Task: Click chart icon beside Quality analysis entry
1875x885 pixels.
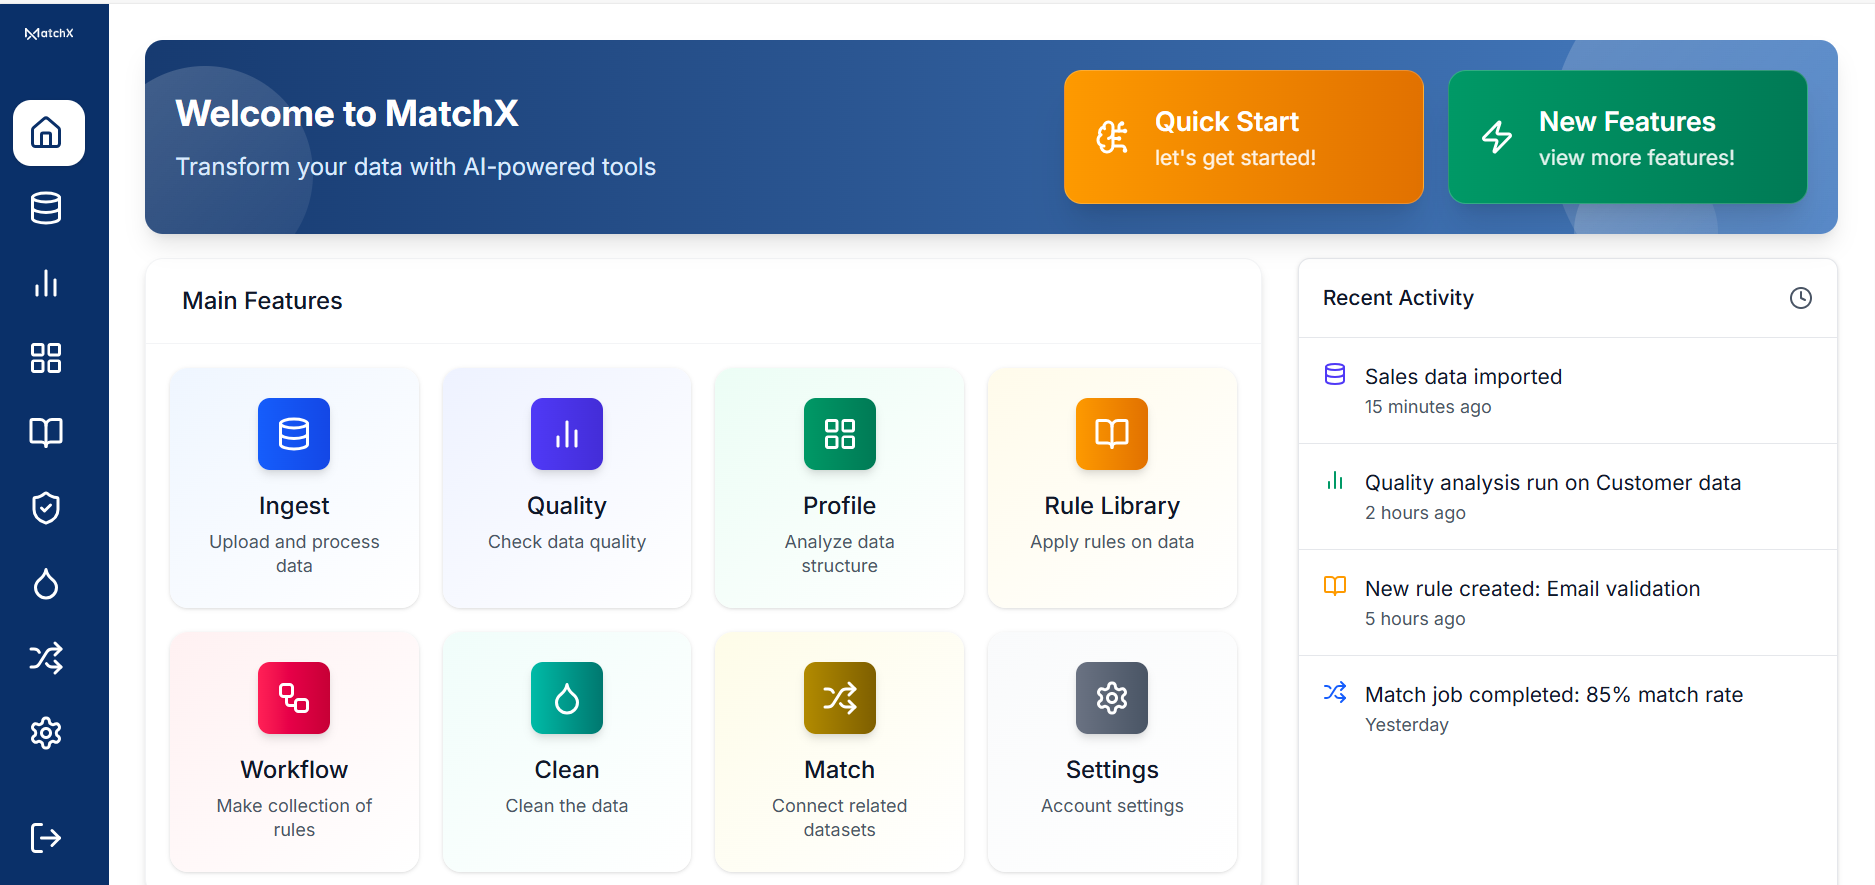Action: tap(1335, 480)
